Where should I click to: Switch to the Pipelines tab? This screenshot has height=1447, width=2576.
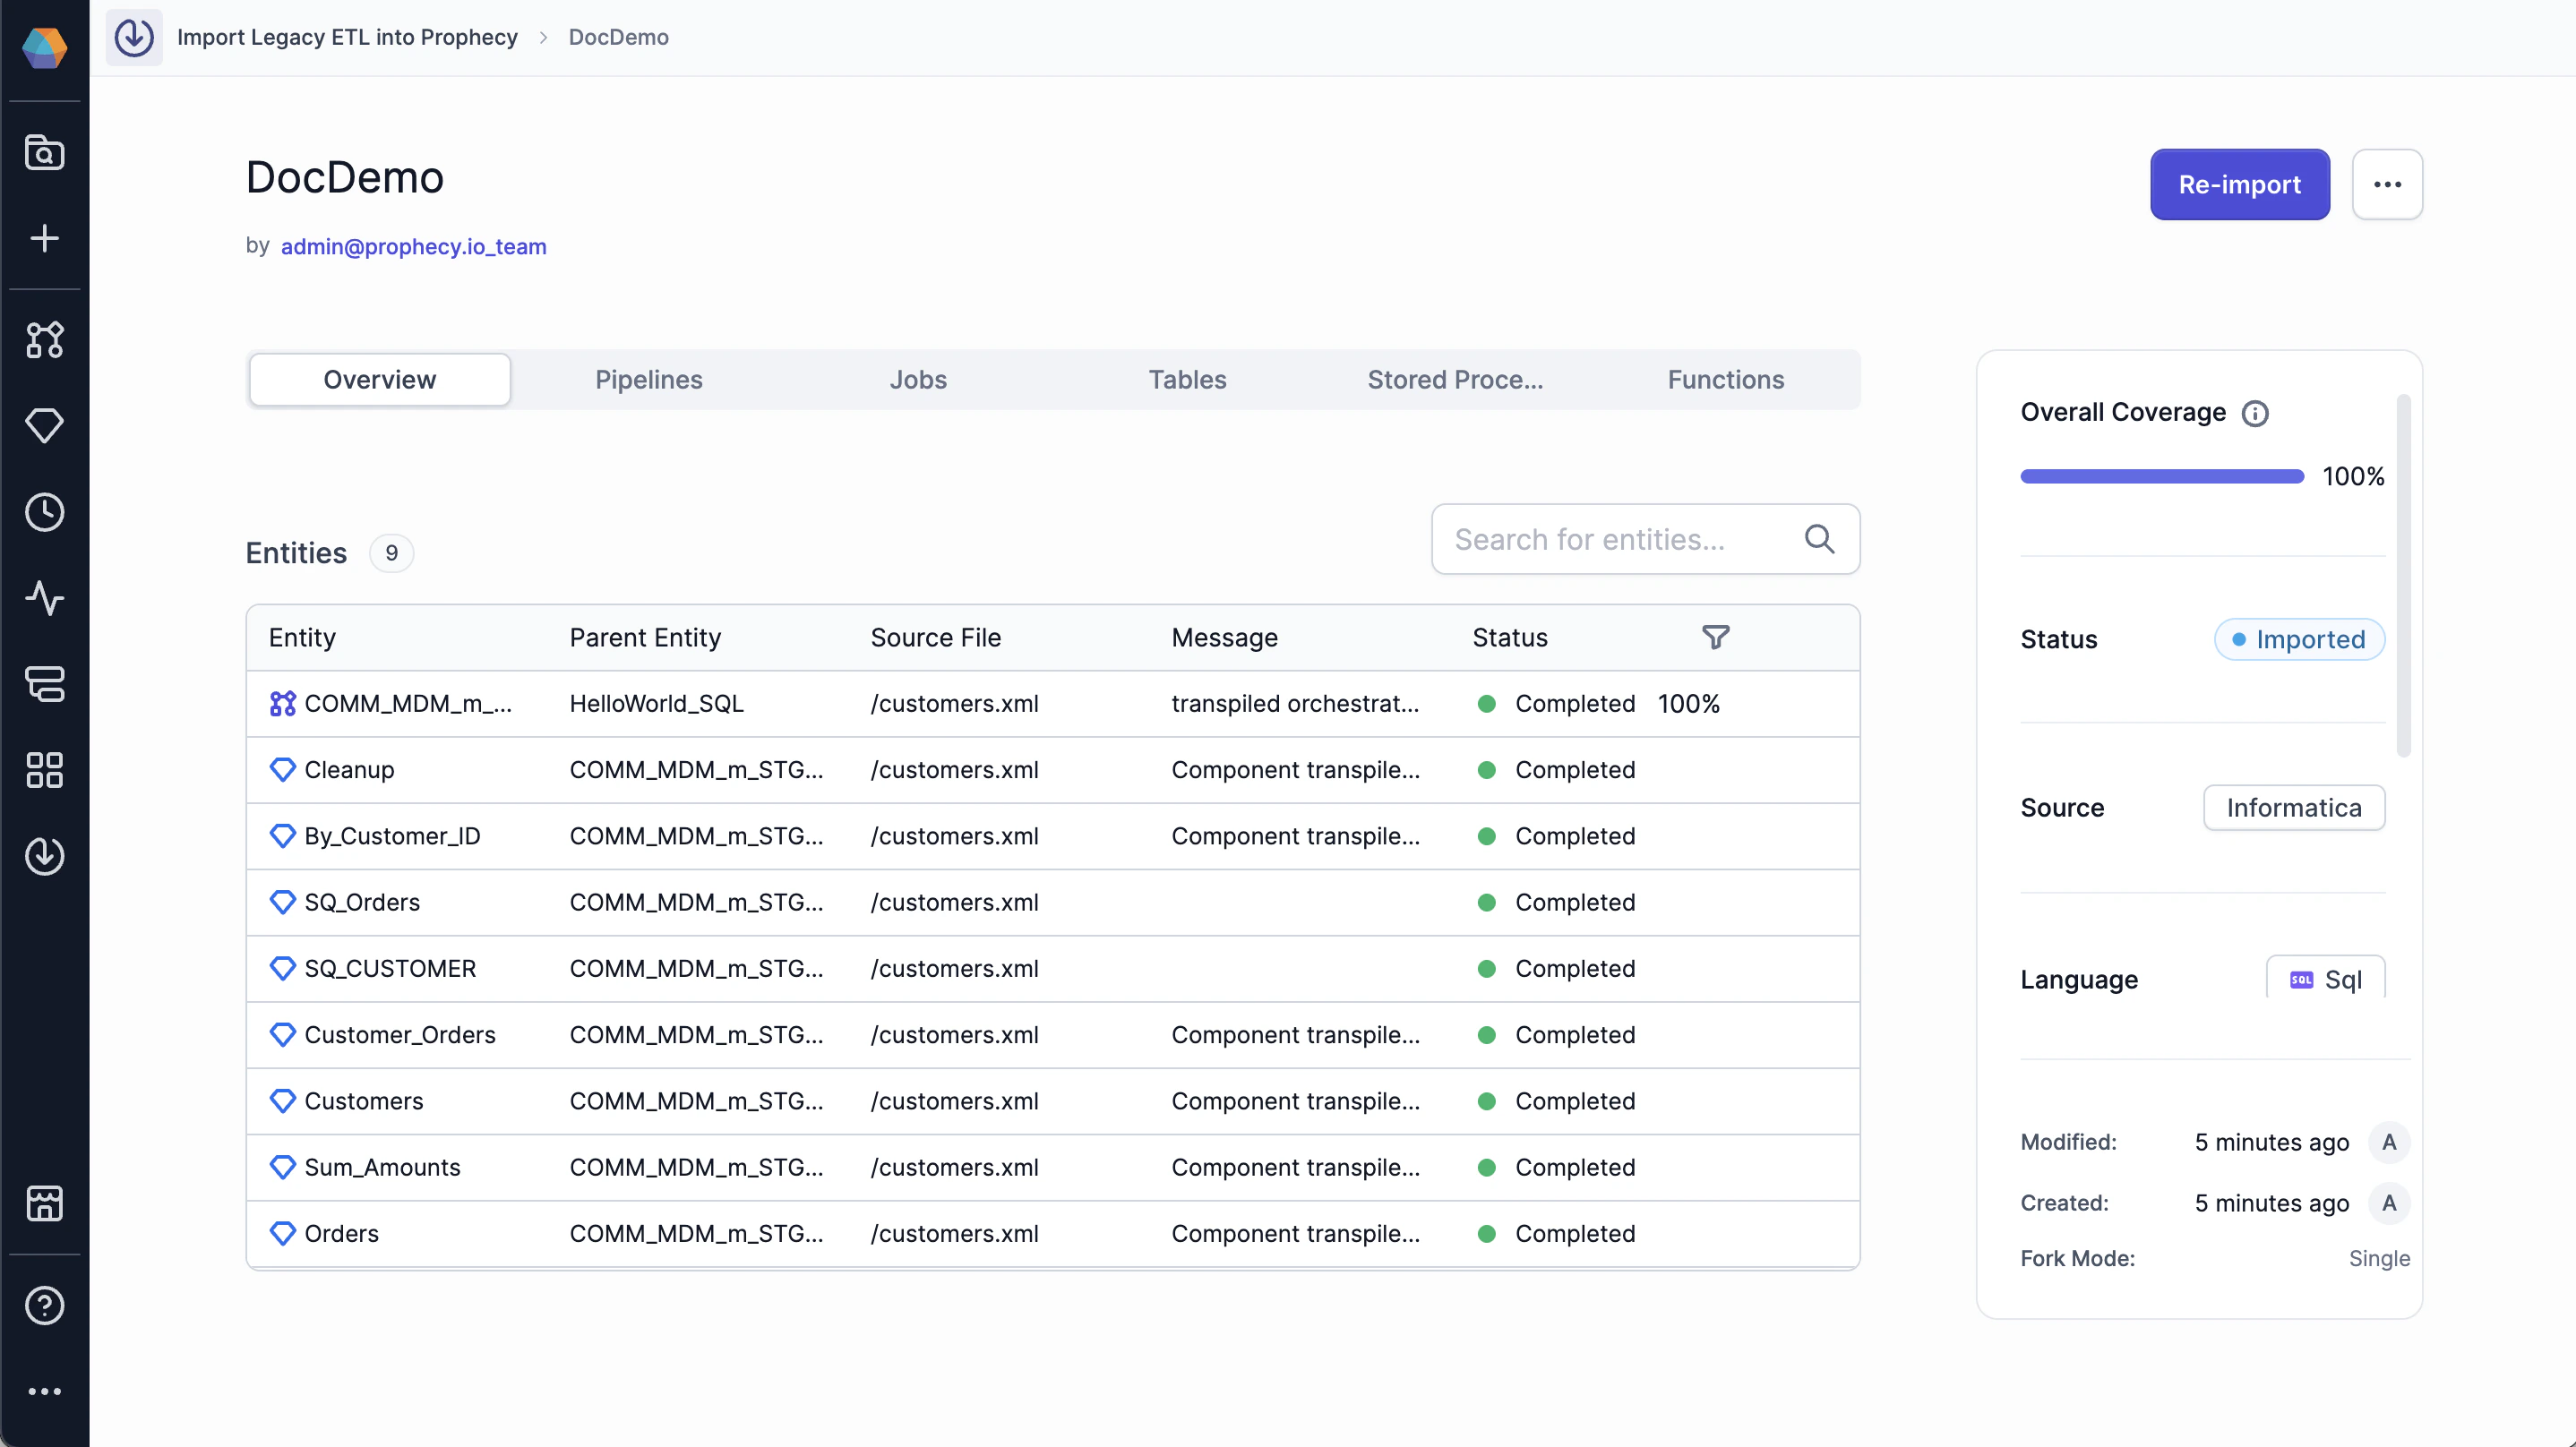click(648, 380)
